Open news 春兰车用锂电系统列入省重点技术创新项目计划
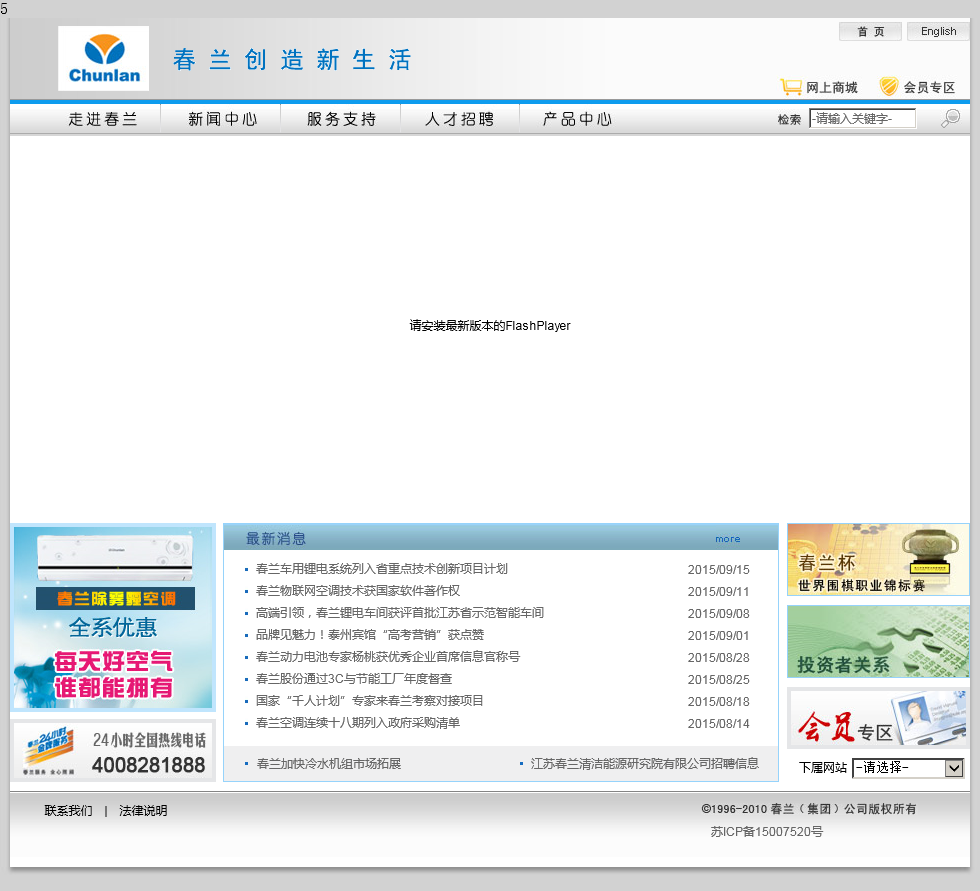 pos(381,569)
